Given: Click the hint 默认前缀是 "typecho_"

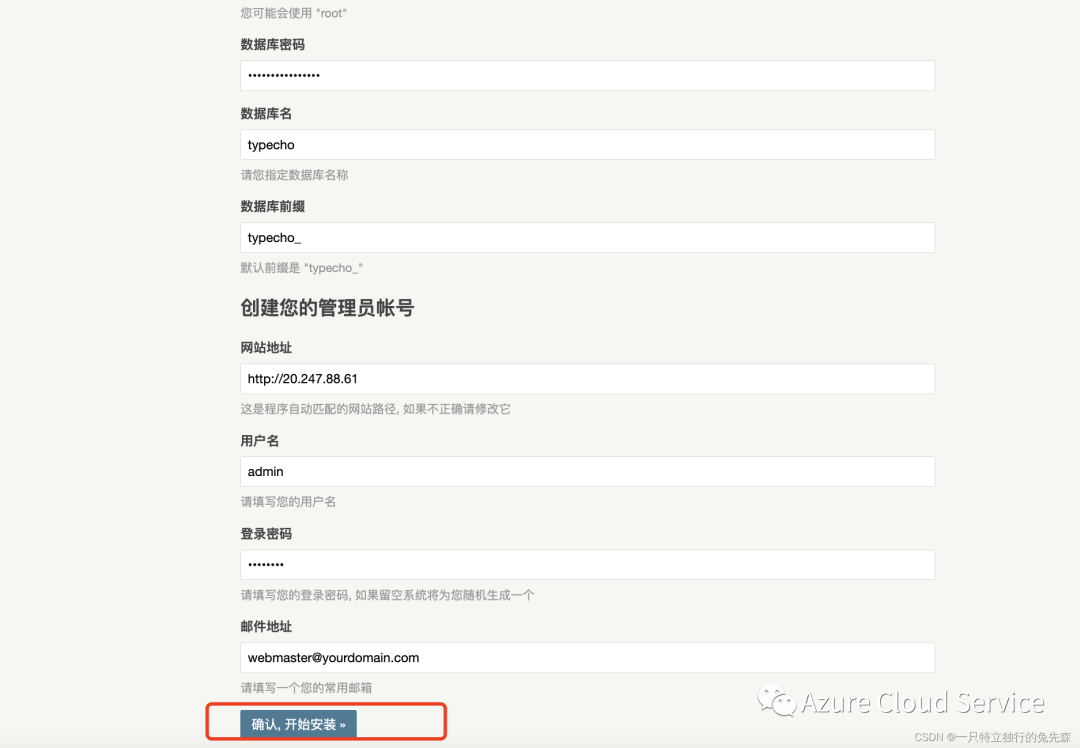Looking at the screenshot, I should [x=302, y=268].
